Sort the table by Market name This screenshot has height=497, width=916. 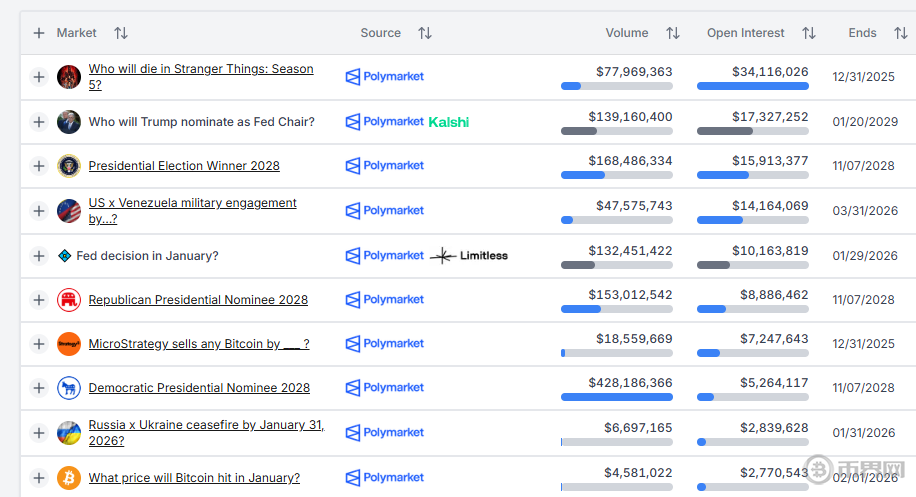[x=121, y=33]
